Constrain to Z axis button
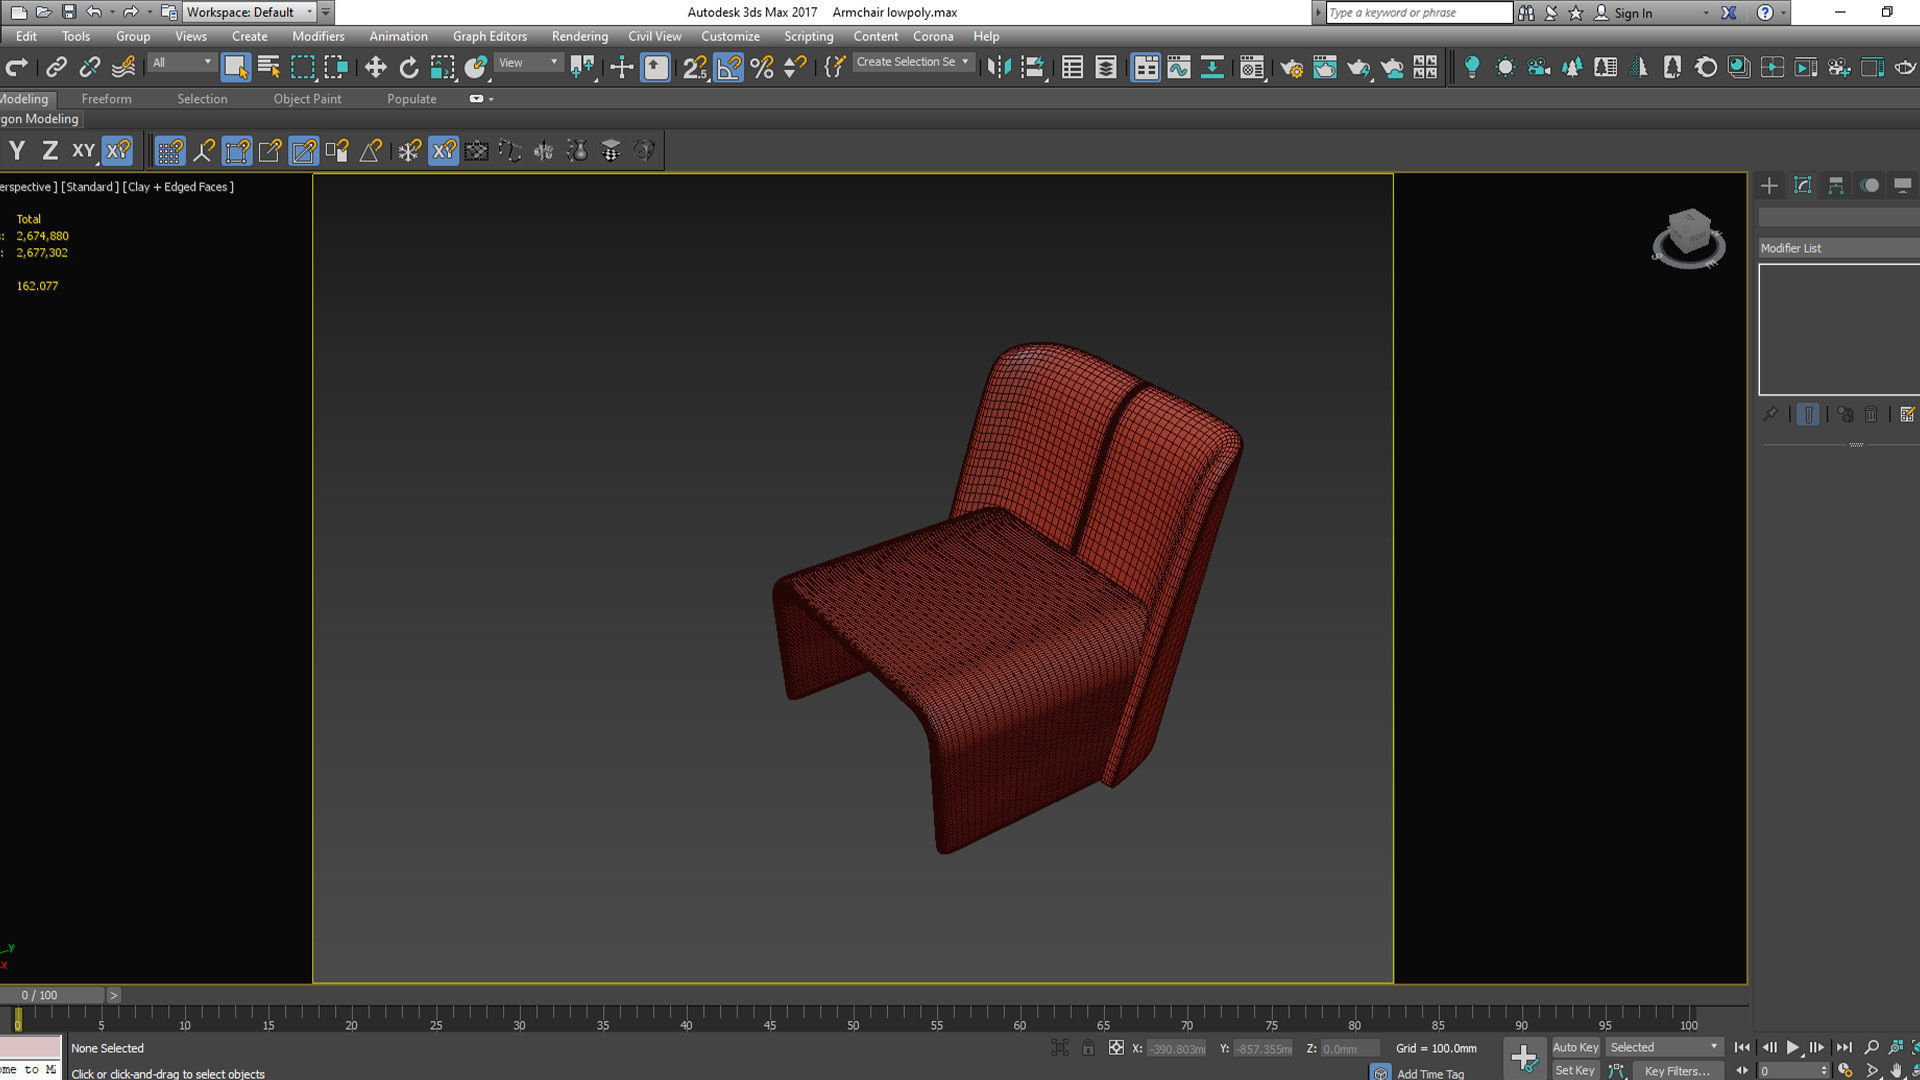 pos(50,151)
